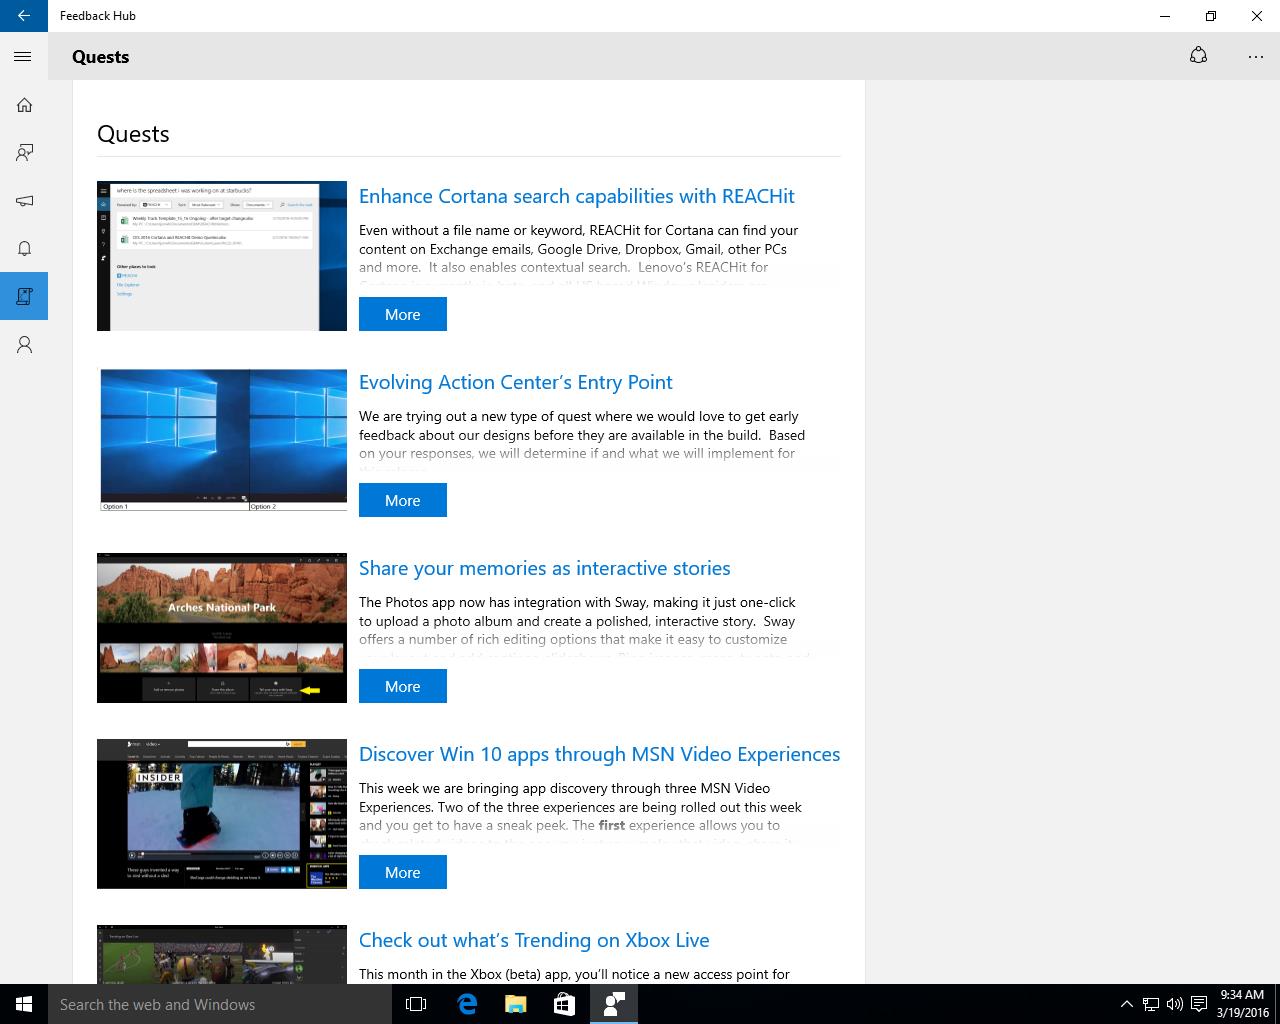Click the 'Search the web and Windows' box
Screen dimensions: 1280x1024
[x=220, y=1004]
